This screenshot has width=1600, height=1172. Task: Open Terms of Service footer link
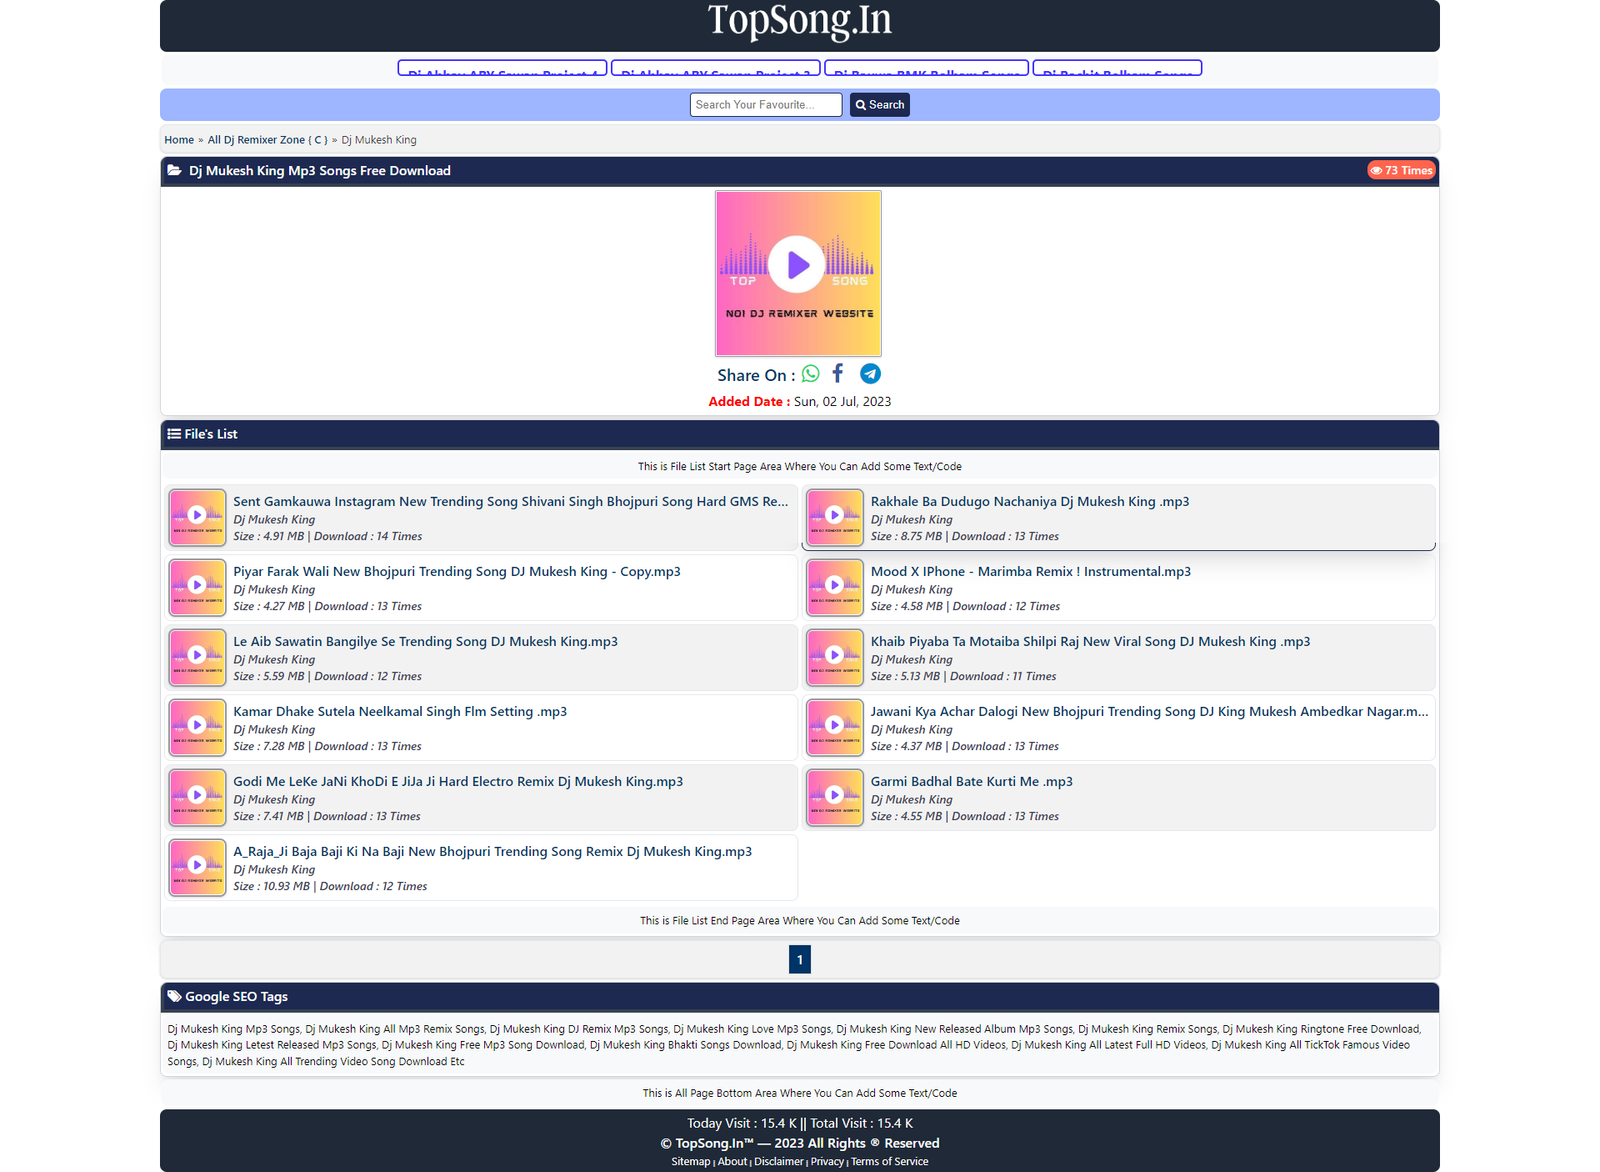889,1162
